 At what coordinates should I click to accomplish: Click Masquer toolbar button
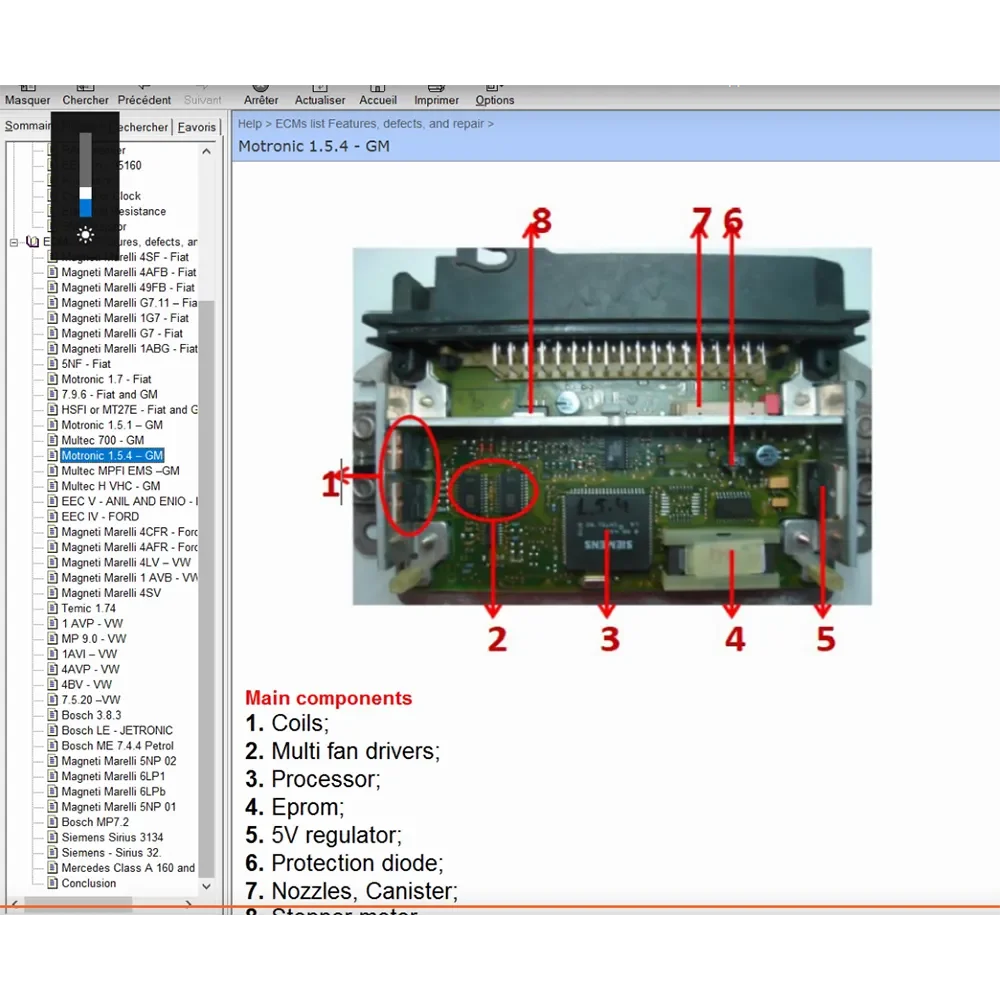pos(27,96)
